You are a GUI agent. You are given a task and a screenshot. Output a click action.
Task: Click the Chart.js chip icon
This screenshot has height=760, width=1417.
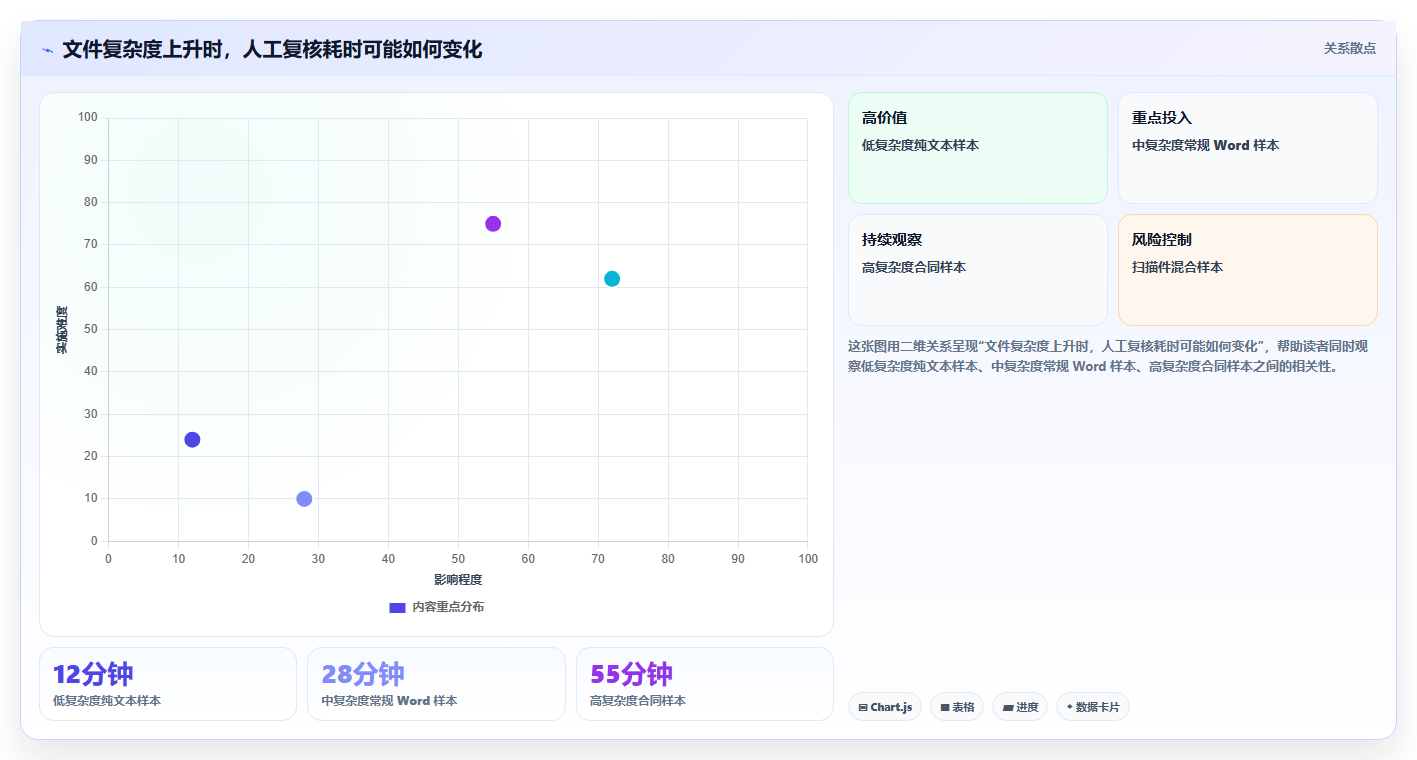[863, 708]
